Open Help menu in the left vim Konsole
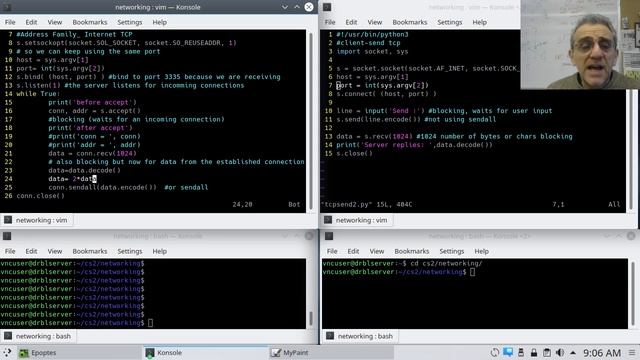Screen dimensions: 640x360 point(160,22)
